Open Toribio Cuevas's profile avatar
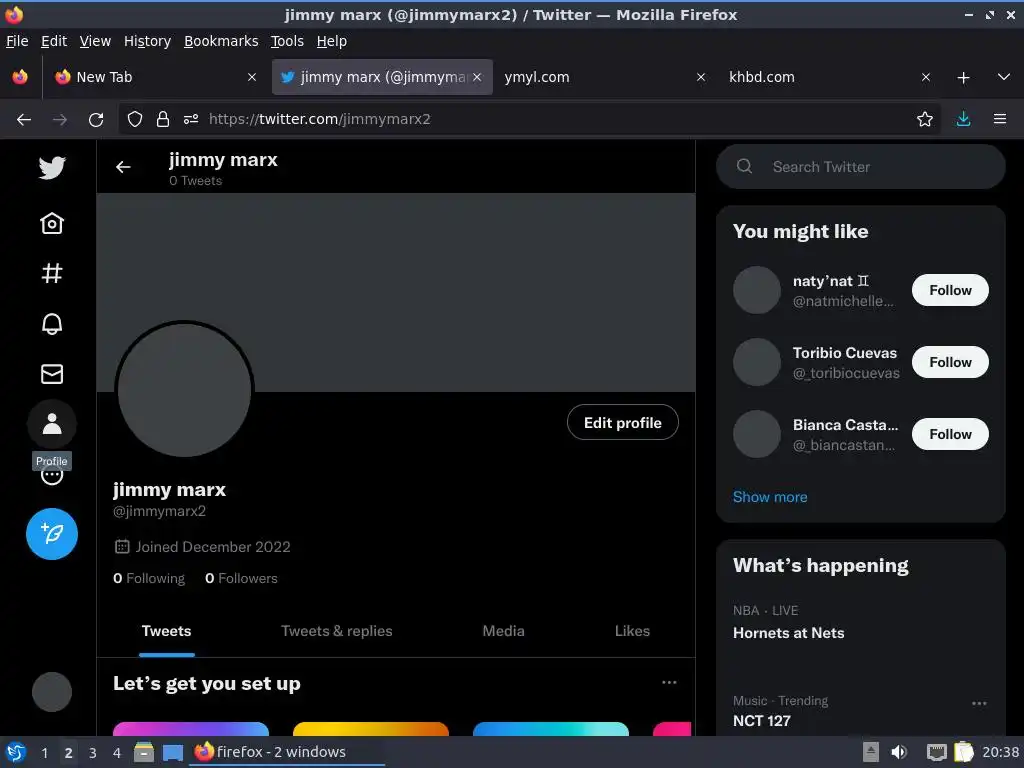Image resolution: width=1024 pixels, height=768 pixels. [x=756, y=362]
